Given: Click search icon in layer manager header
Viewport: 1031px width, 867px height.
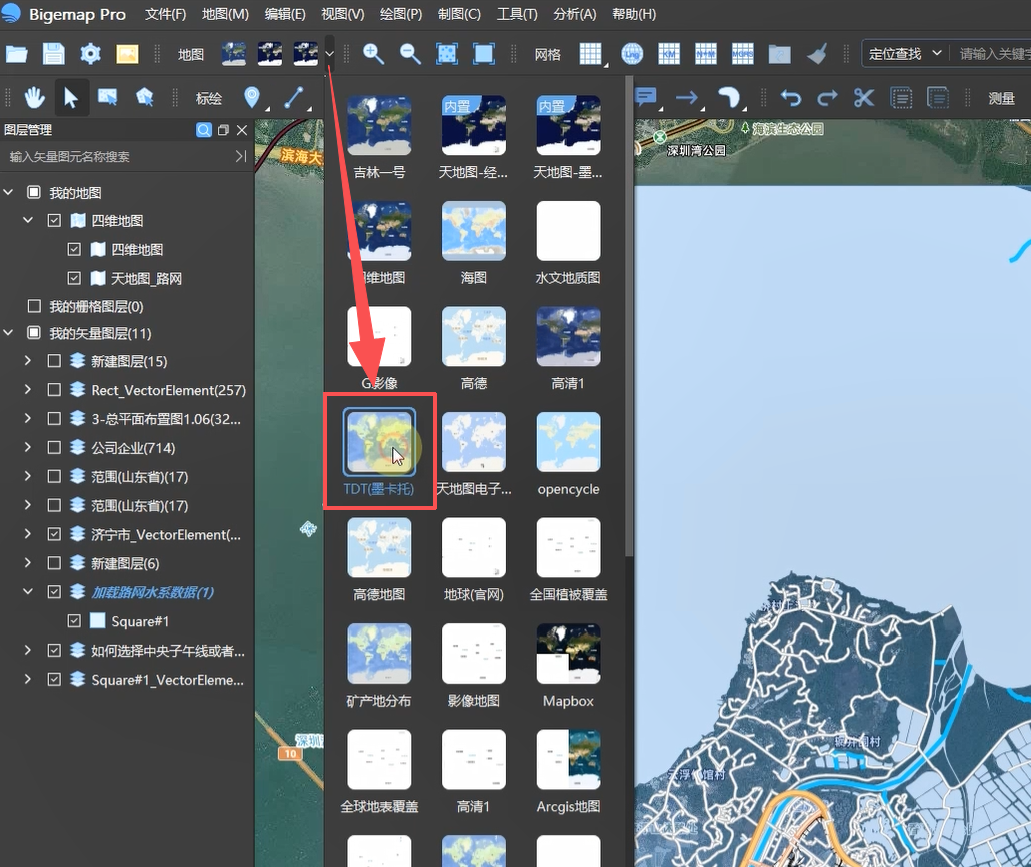Looking at the screenshot, I should (x=204, y=130).
